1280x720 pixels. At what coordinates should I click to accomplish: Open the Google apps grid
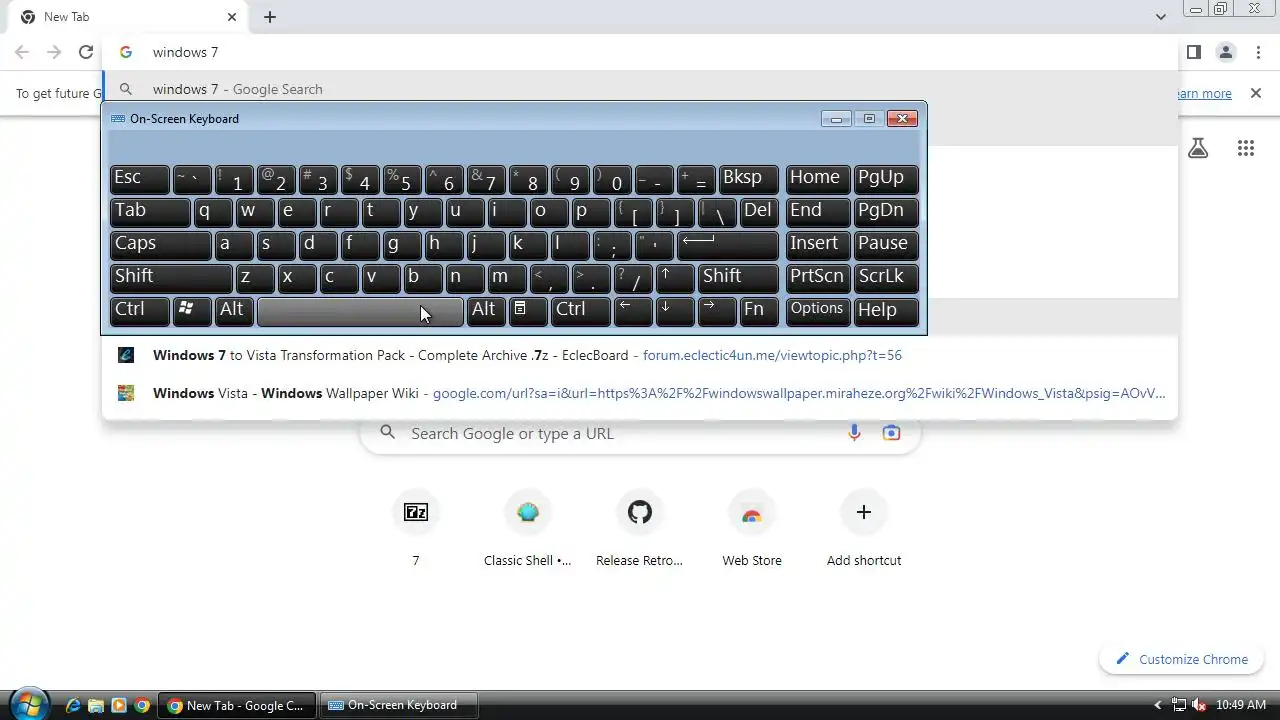pos(1246,149)
